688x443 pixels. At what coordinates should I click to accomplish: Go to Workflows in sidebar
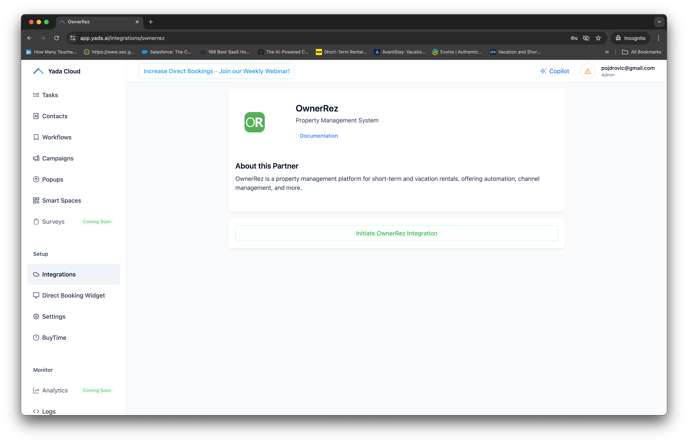[74, 137]
